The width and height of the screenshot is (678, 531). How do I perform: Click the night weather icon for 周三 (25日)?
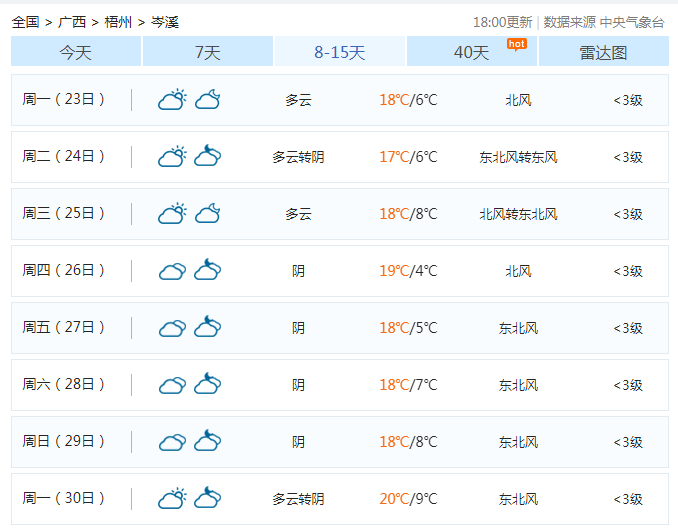coord(207,213)
